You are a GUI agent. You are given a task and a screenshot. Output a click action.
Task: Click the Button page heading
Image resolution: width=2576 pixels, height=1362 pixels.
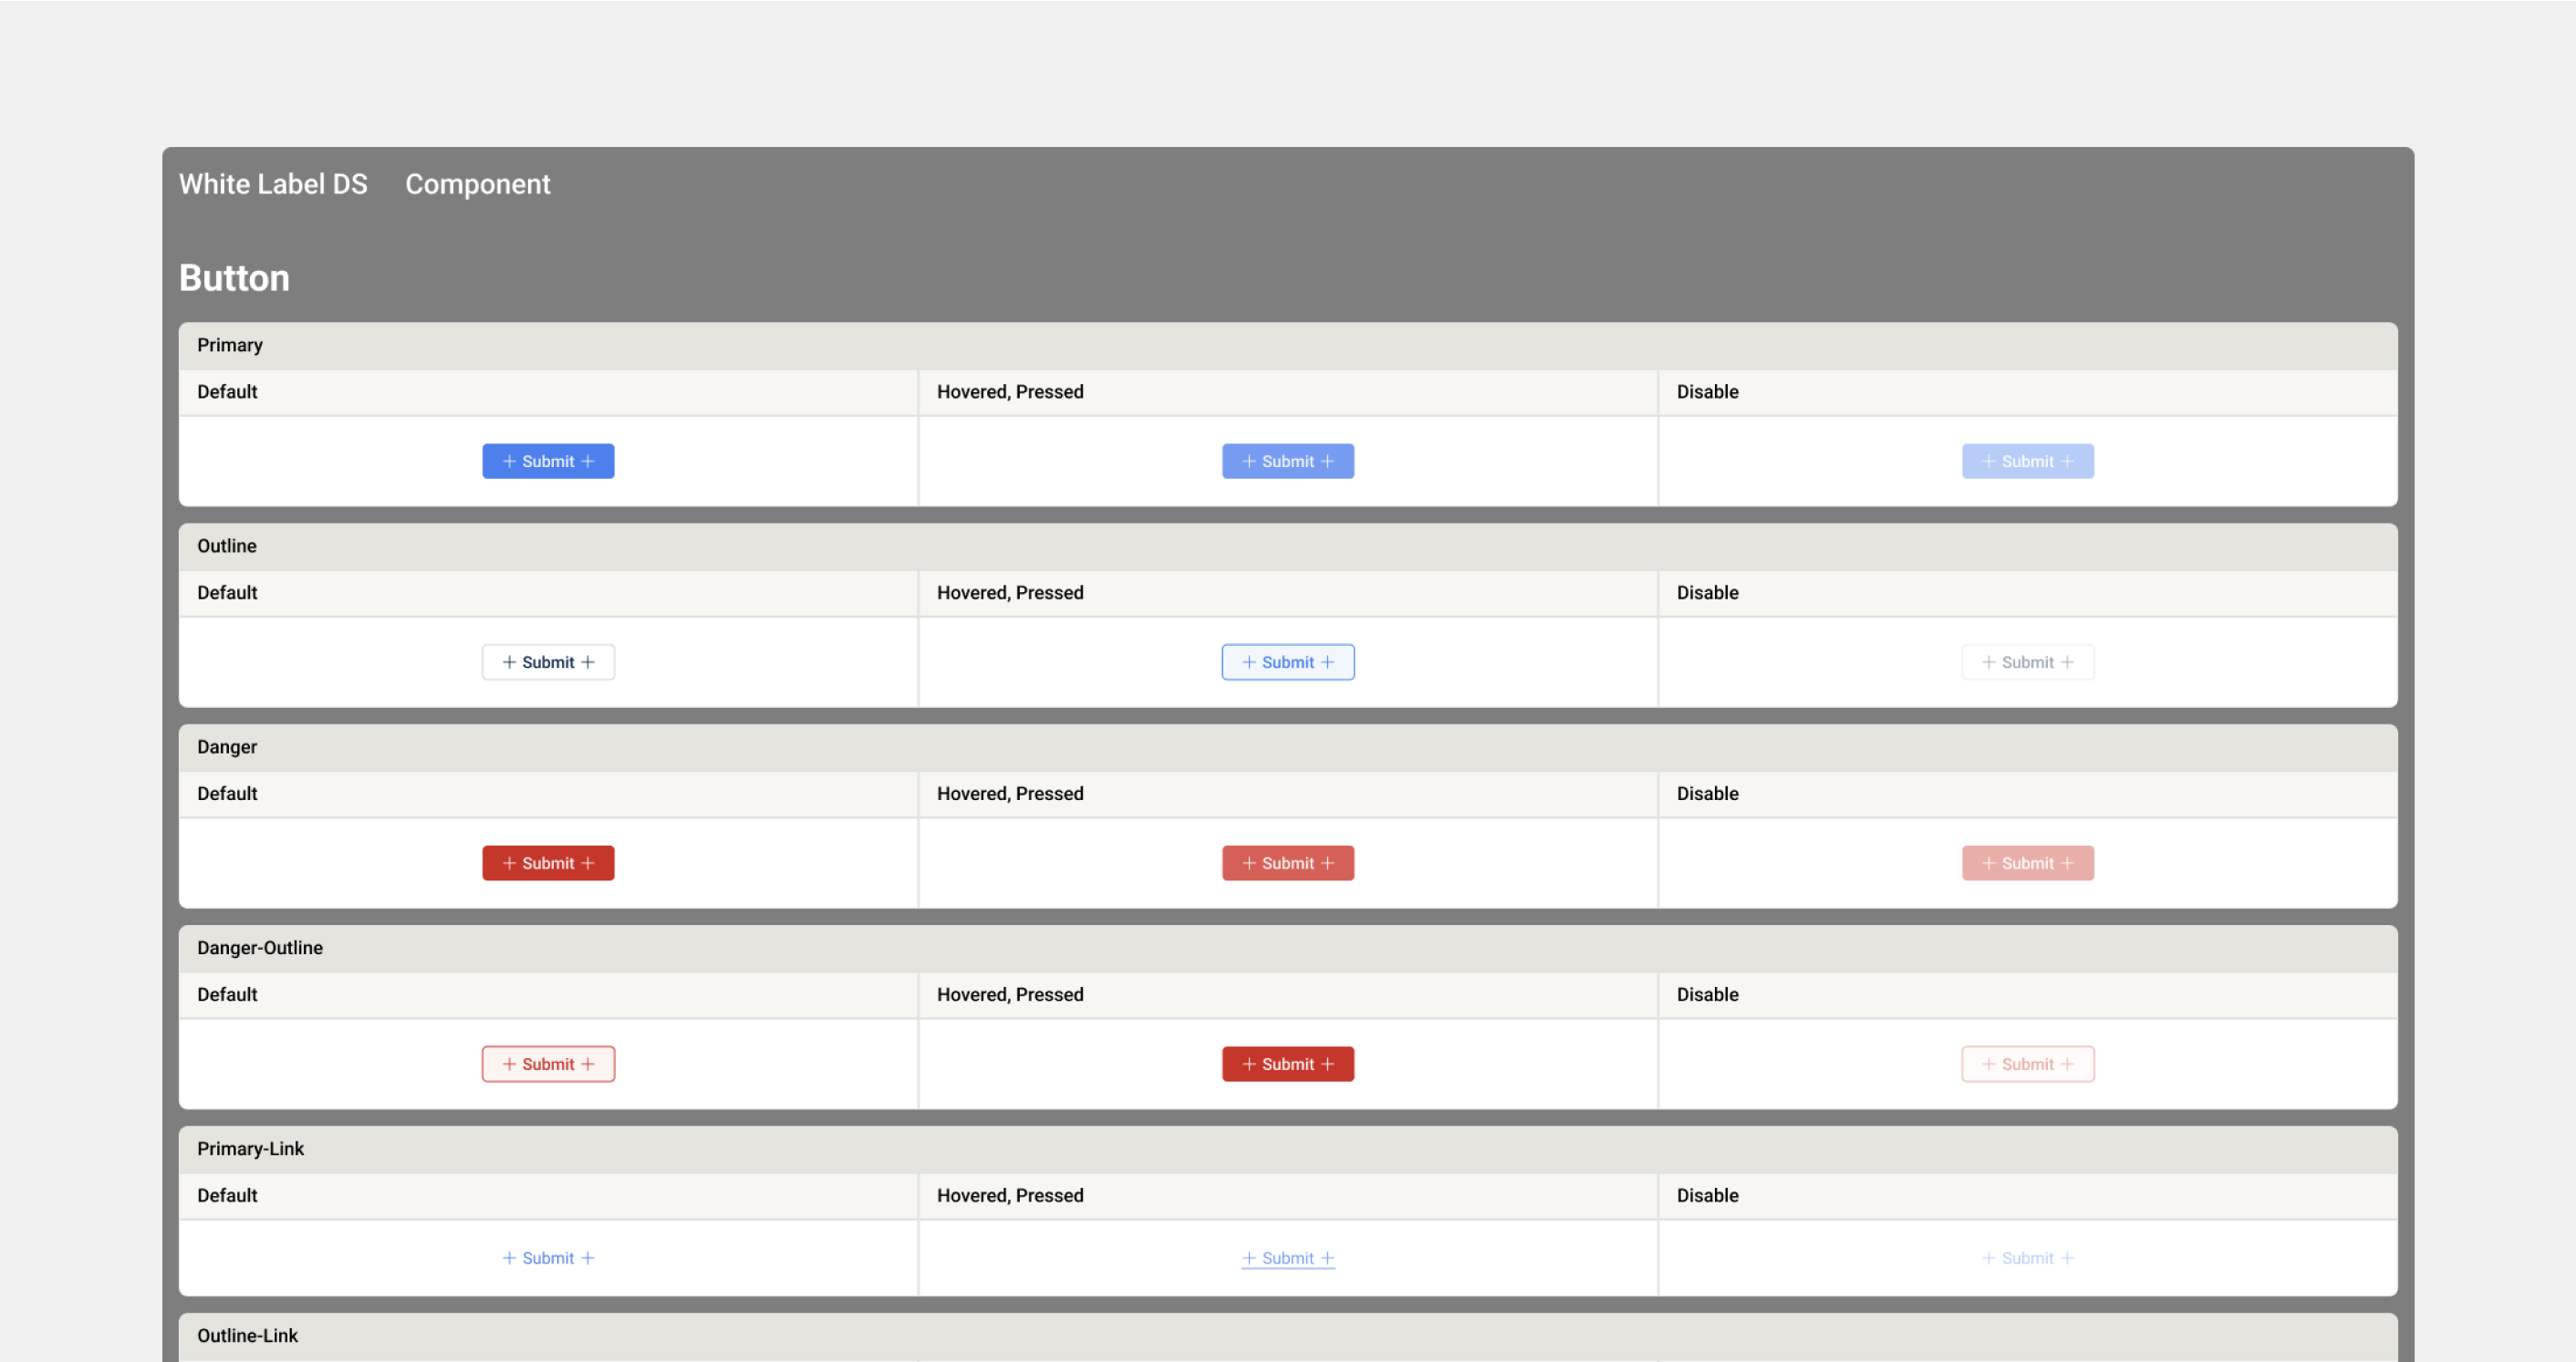234,278
